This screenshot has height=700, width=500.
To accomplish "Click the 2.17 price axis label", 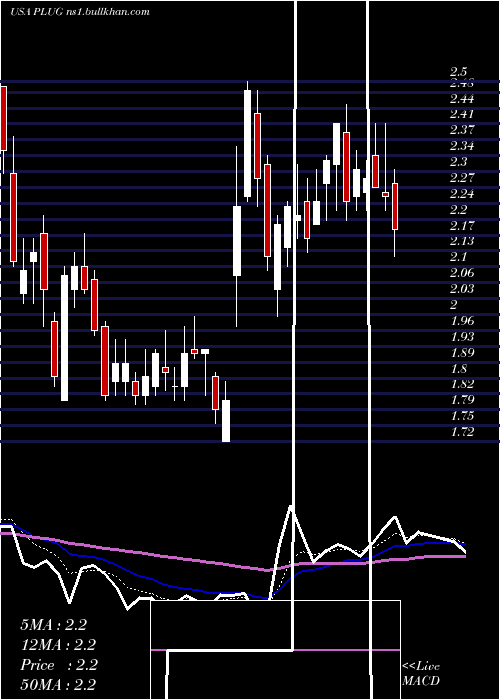I will [462, 225].
